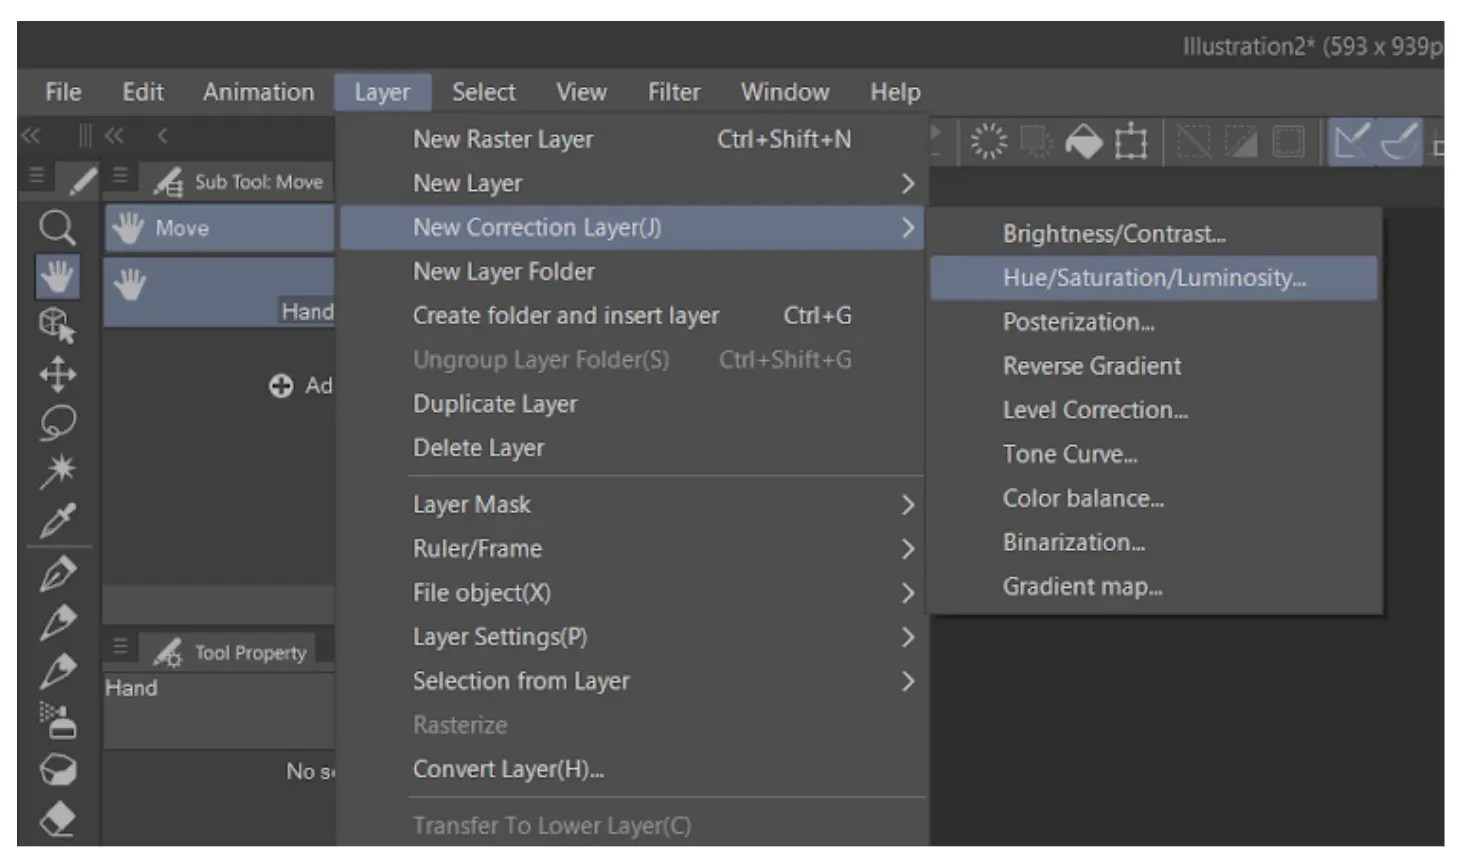Viewport: 1466px width, 865px height.
Task: Select the Pen tool
Action: [x=57, y=573]
